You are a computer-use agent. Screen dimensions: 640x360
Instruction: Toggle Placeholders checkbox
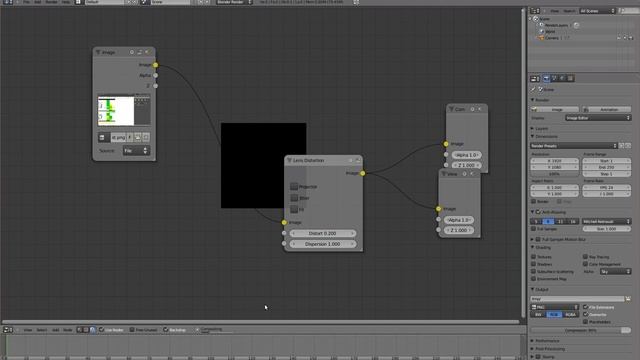pos(585,322)
